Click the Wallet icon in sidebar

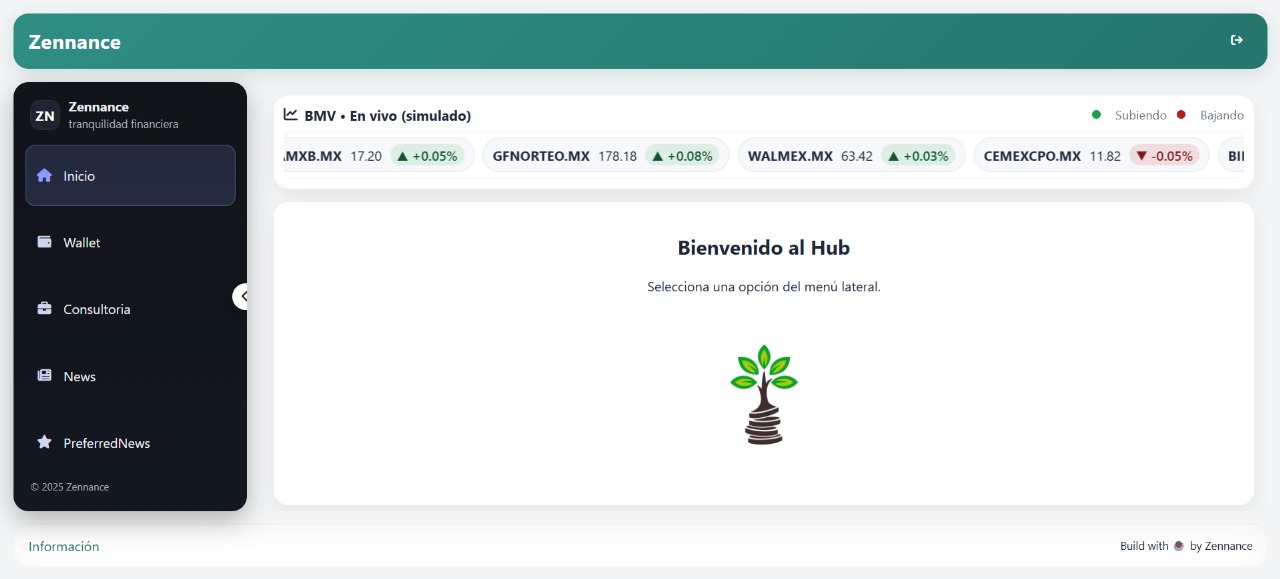coord(44,242)
